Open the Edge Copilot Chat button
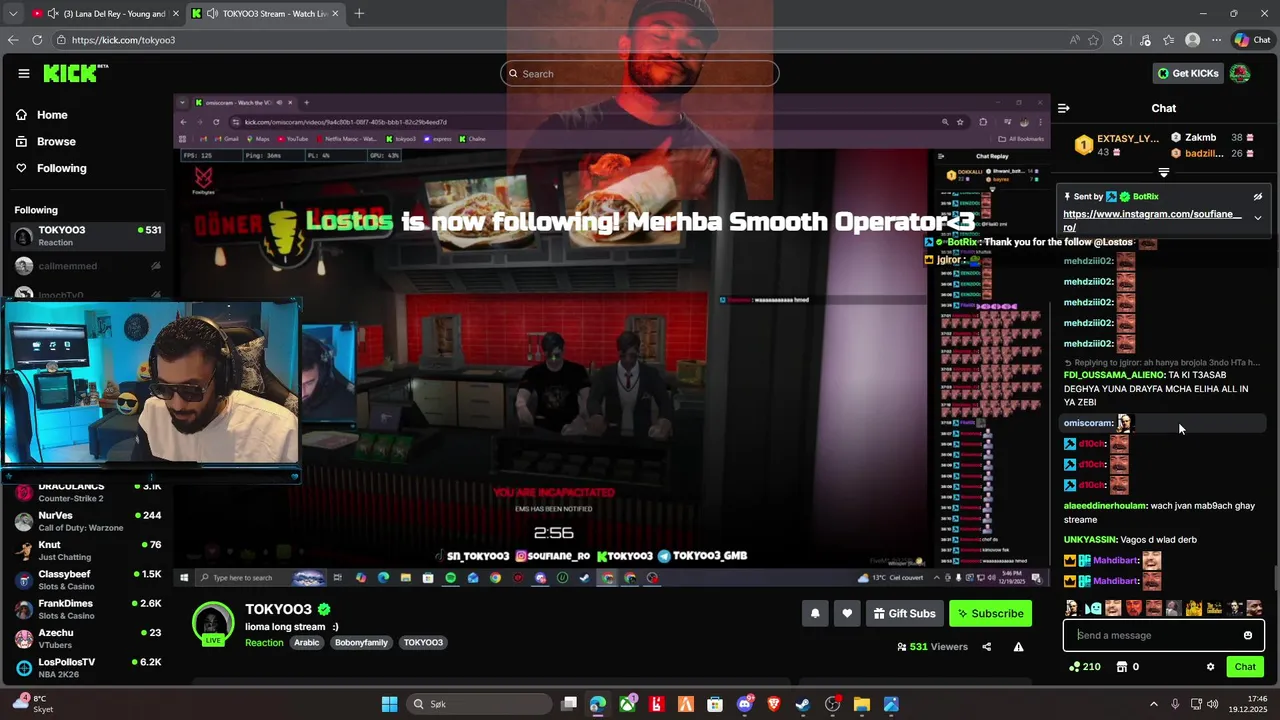Viewport: 1280px width, 720px height. (1252, 40)
